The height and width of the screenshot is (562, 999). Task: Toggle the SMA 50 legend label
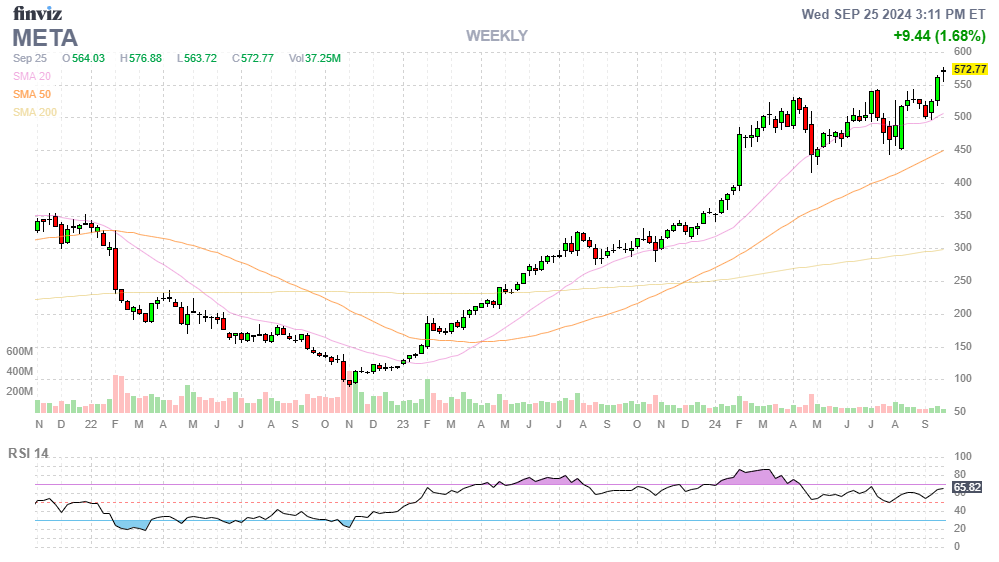(x=32, y=94)
